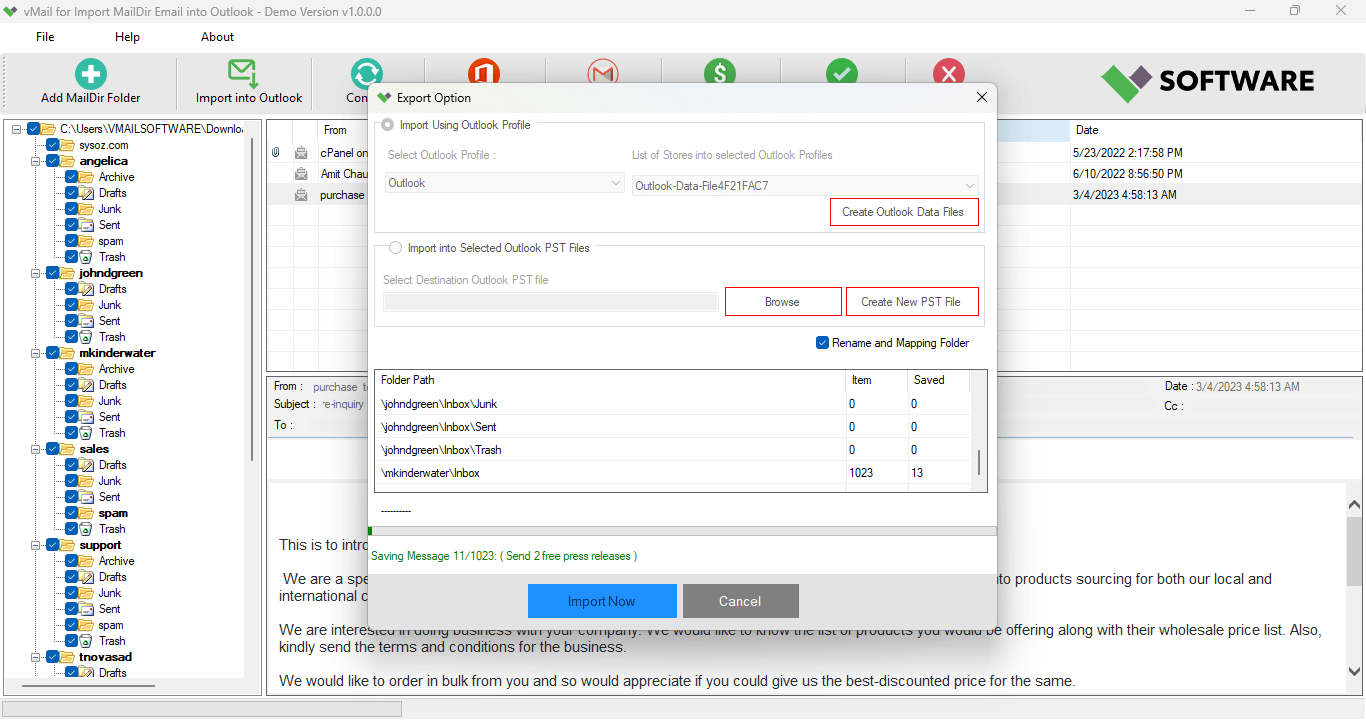Collapse the tnovasad tree node

point(36,657)
